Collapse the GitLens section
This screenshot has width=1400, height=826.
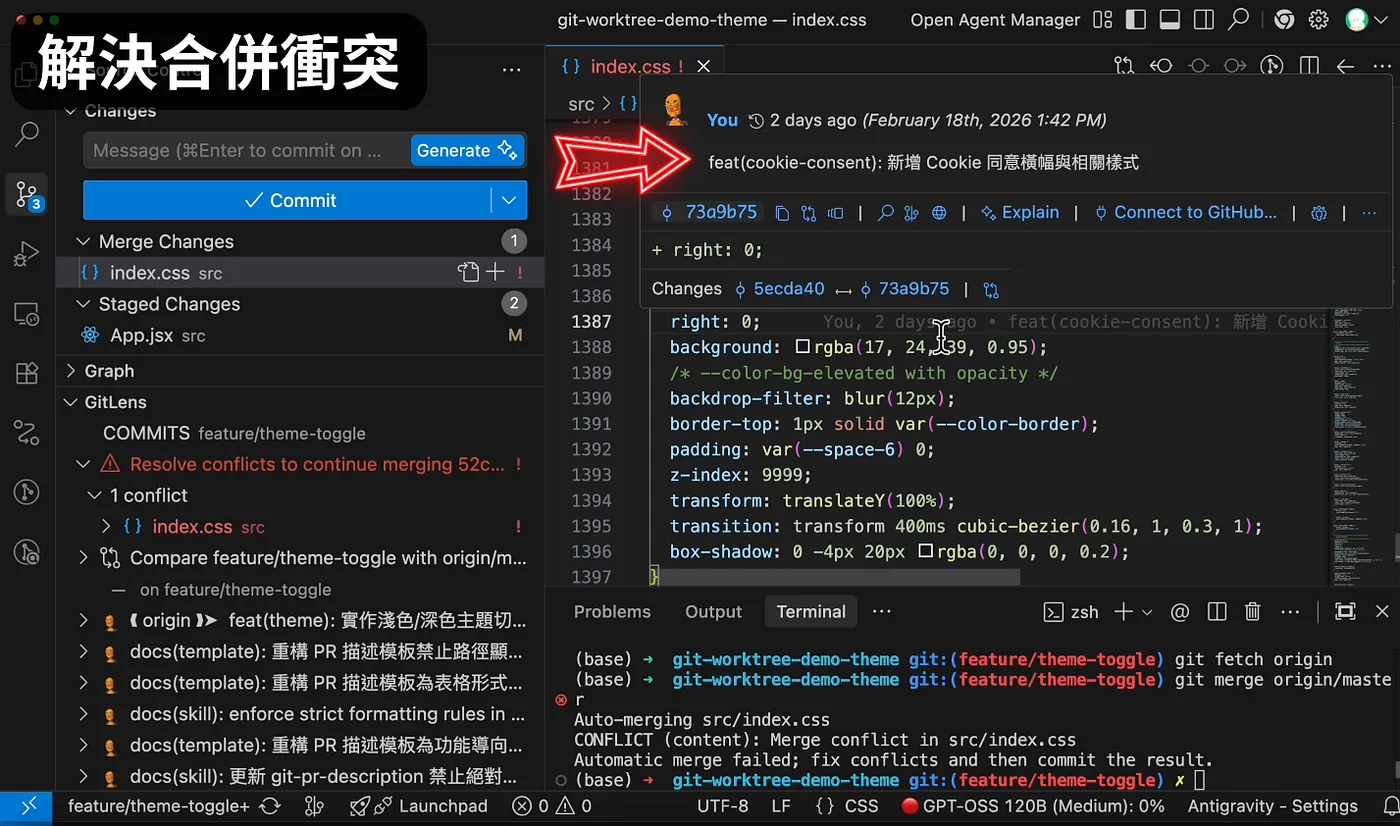click(x=71, y=402)
